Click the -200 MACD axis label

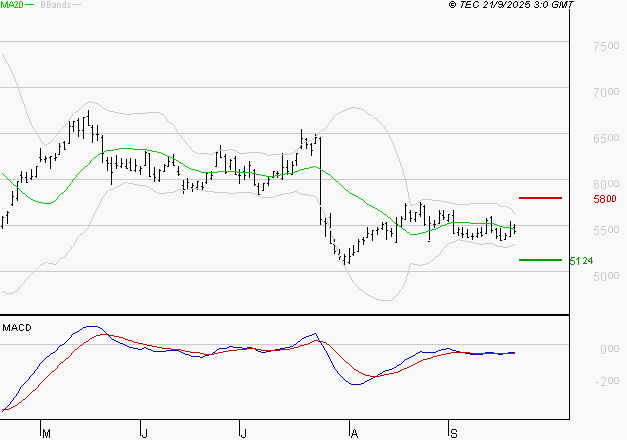coord(607,381)
